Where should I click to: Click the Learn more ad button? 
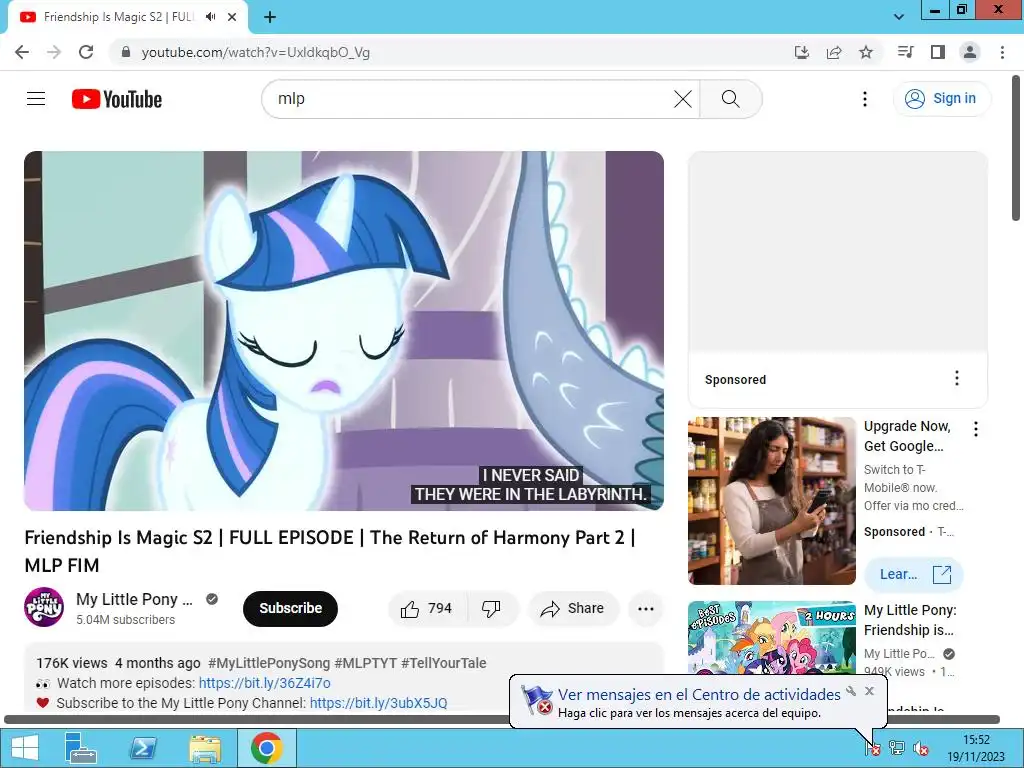[x=914, y=574]
